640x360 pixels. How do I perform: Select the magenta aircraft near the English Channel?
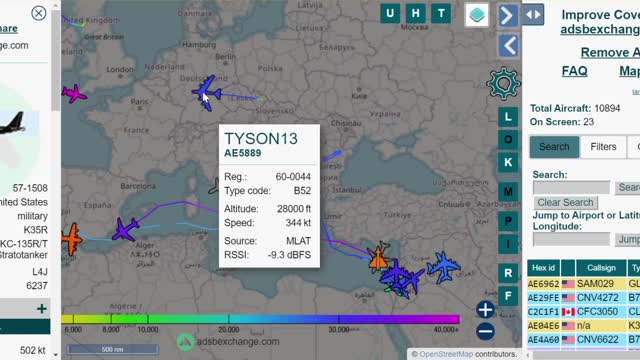(74, 93)
